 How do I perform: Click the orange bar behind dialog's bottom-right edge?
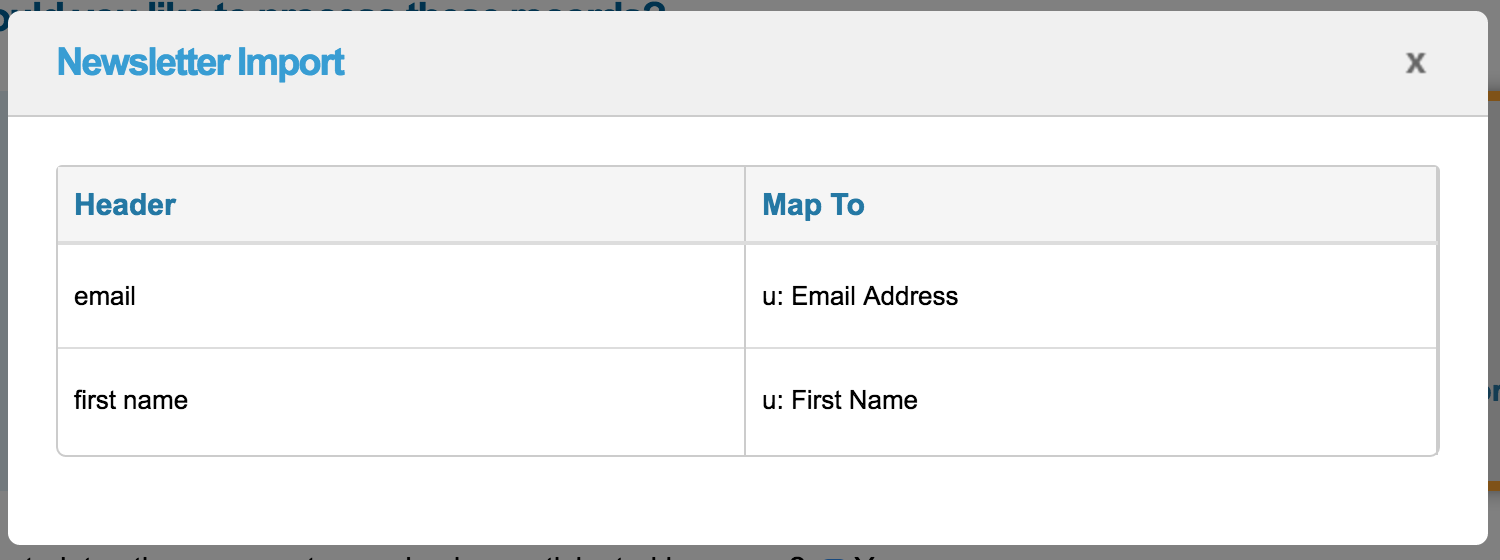(x=1494, y=487)
